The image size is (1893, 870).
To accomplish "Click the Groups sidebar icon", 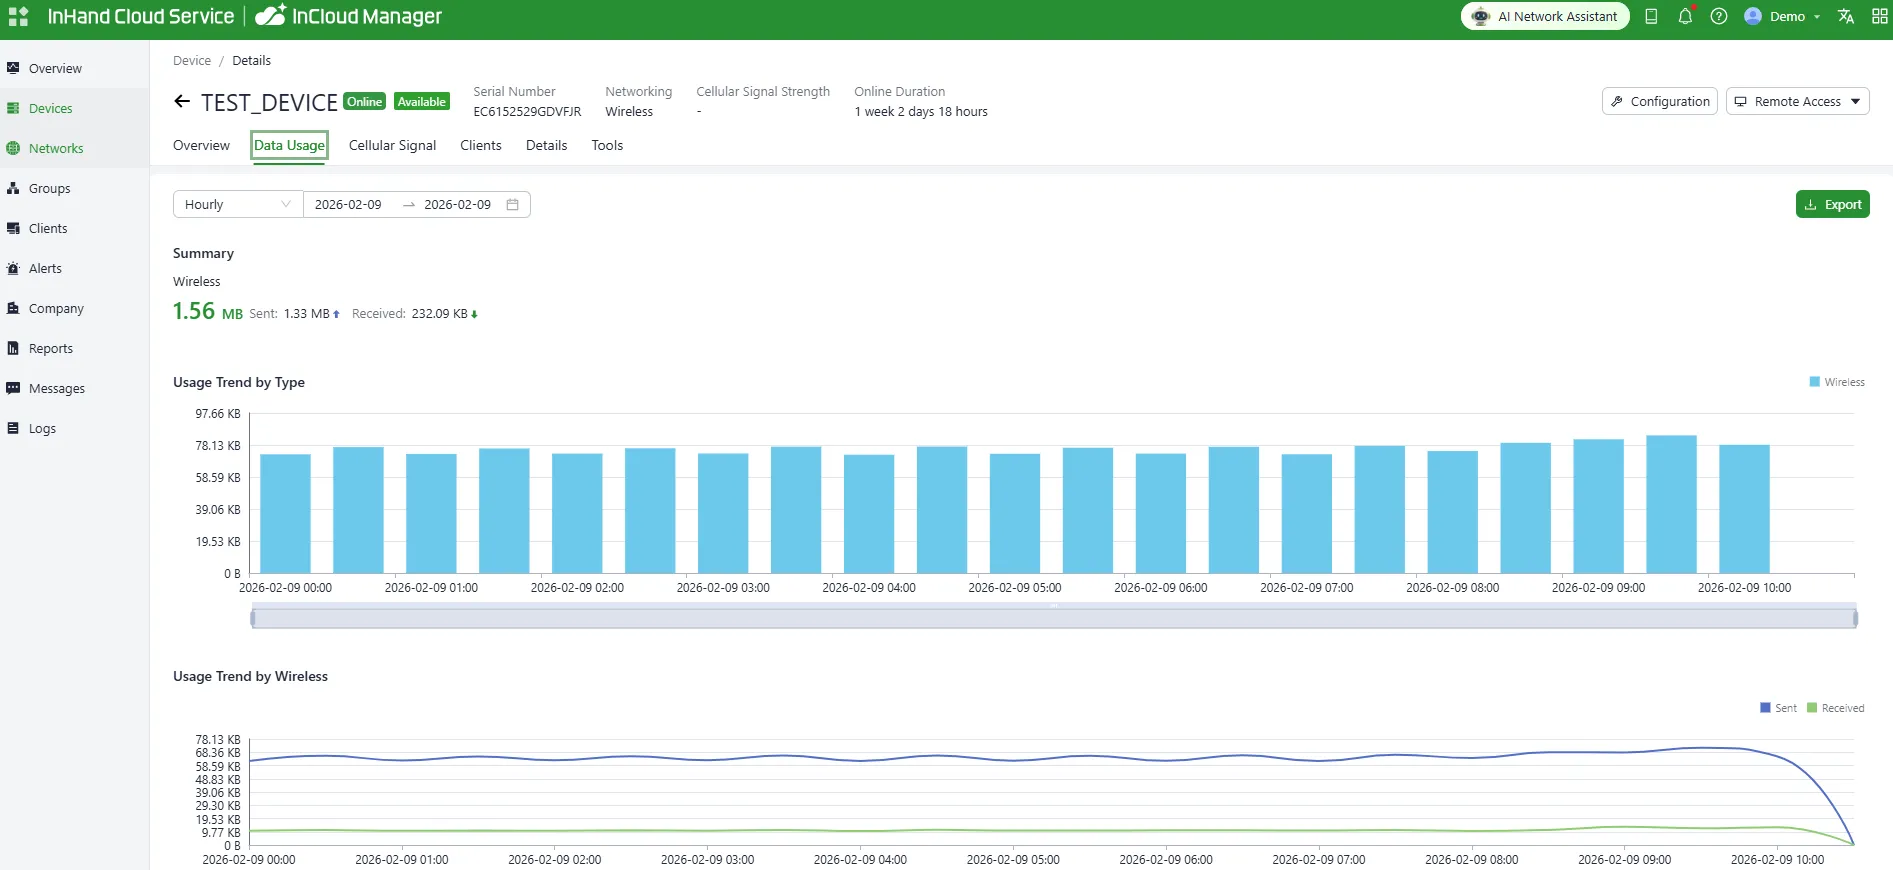I will pos(13,188).
